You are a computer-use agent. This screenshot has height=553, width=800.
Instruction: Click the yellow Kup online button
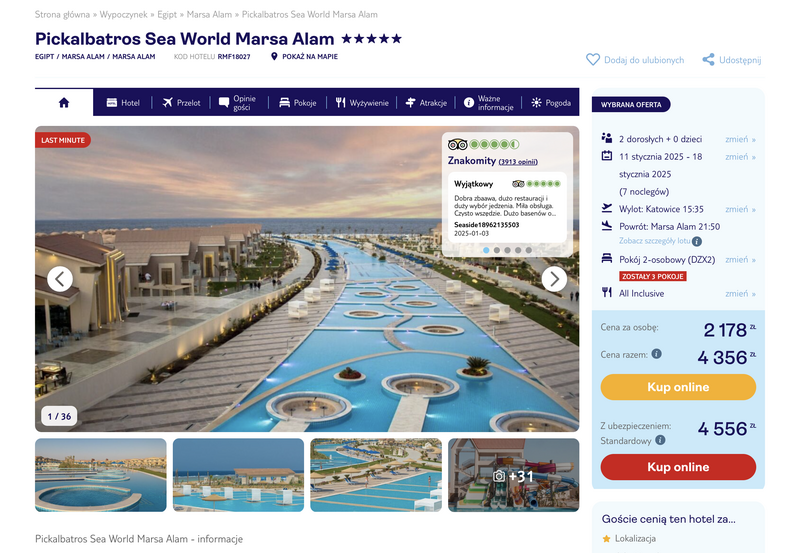(x=678, y=387)
